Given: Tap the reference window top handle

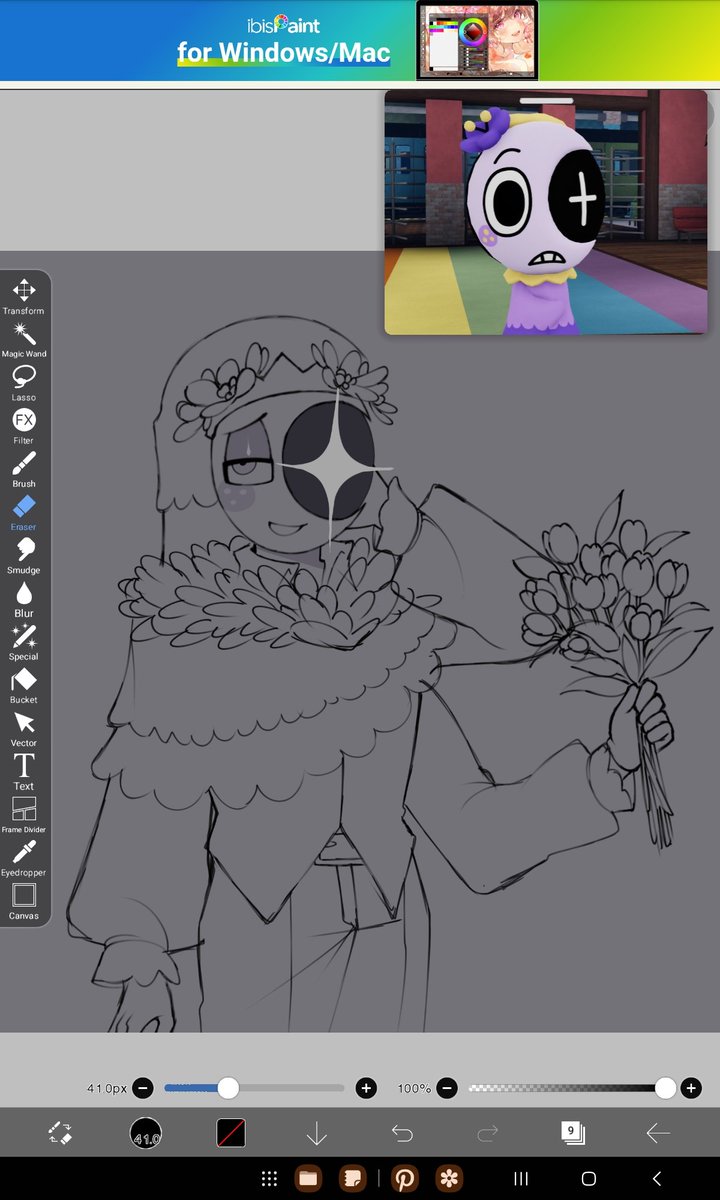Looking at the screenshot, I should pos(547,100).
